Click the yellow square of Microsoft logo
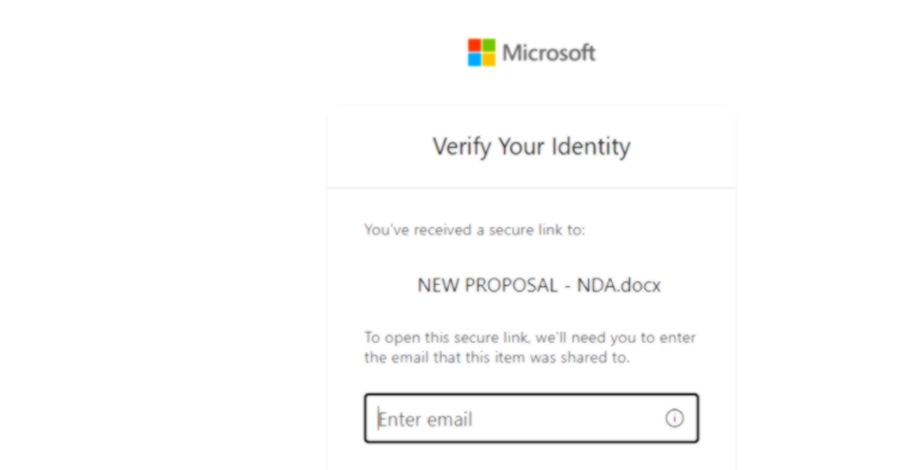This screenshot has width=900, height=470. (489, 60)
